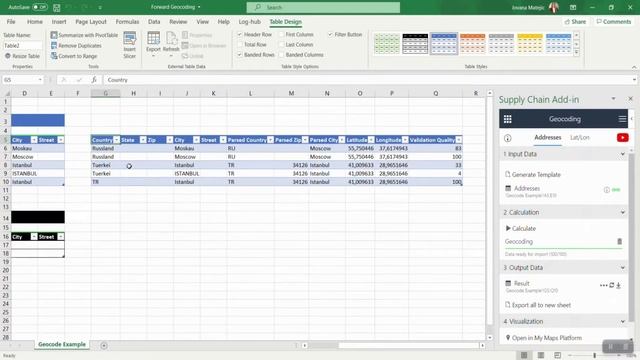The height and width of the screenshot is (360, 640).
Task: Switch to Normal view in status bar
Action: point(524,355)
